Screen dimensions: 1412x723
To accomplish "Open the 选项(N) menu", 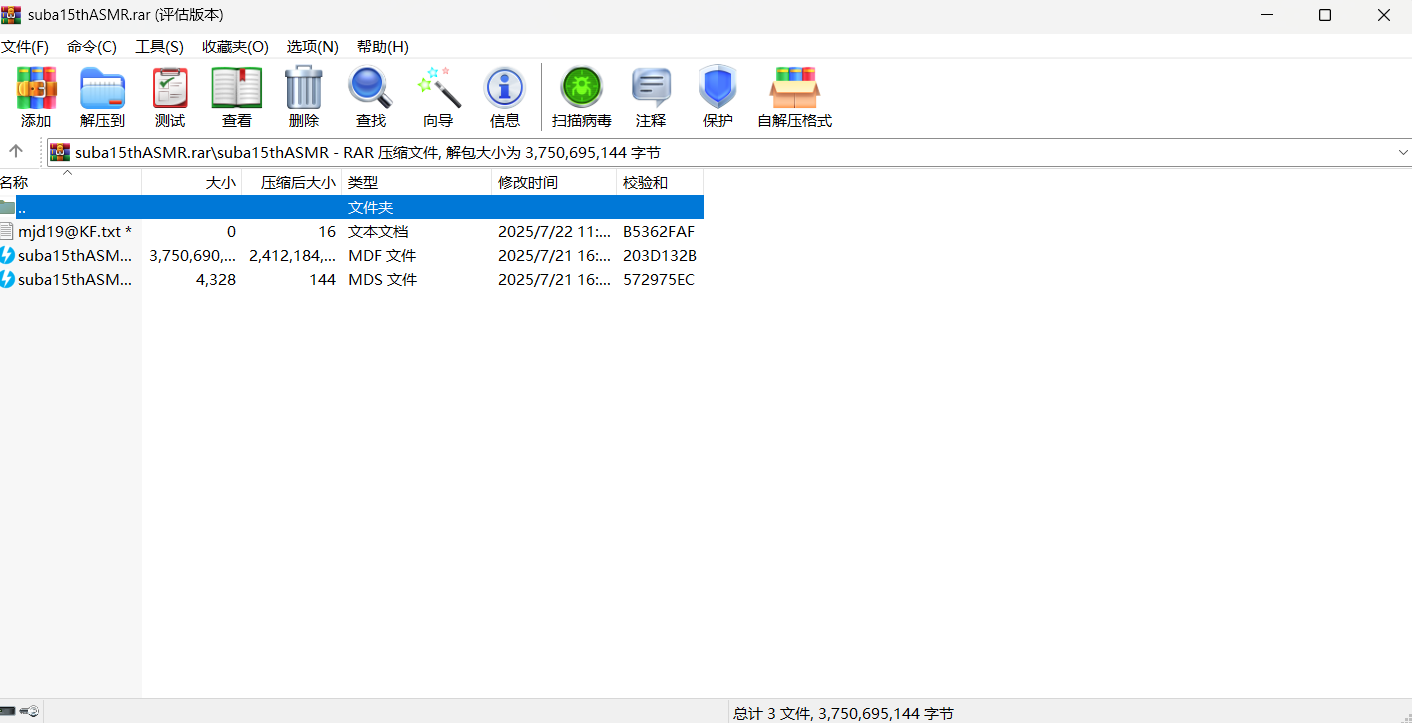I will point(312,47).
